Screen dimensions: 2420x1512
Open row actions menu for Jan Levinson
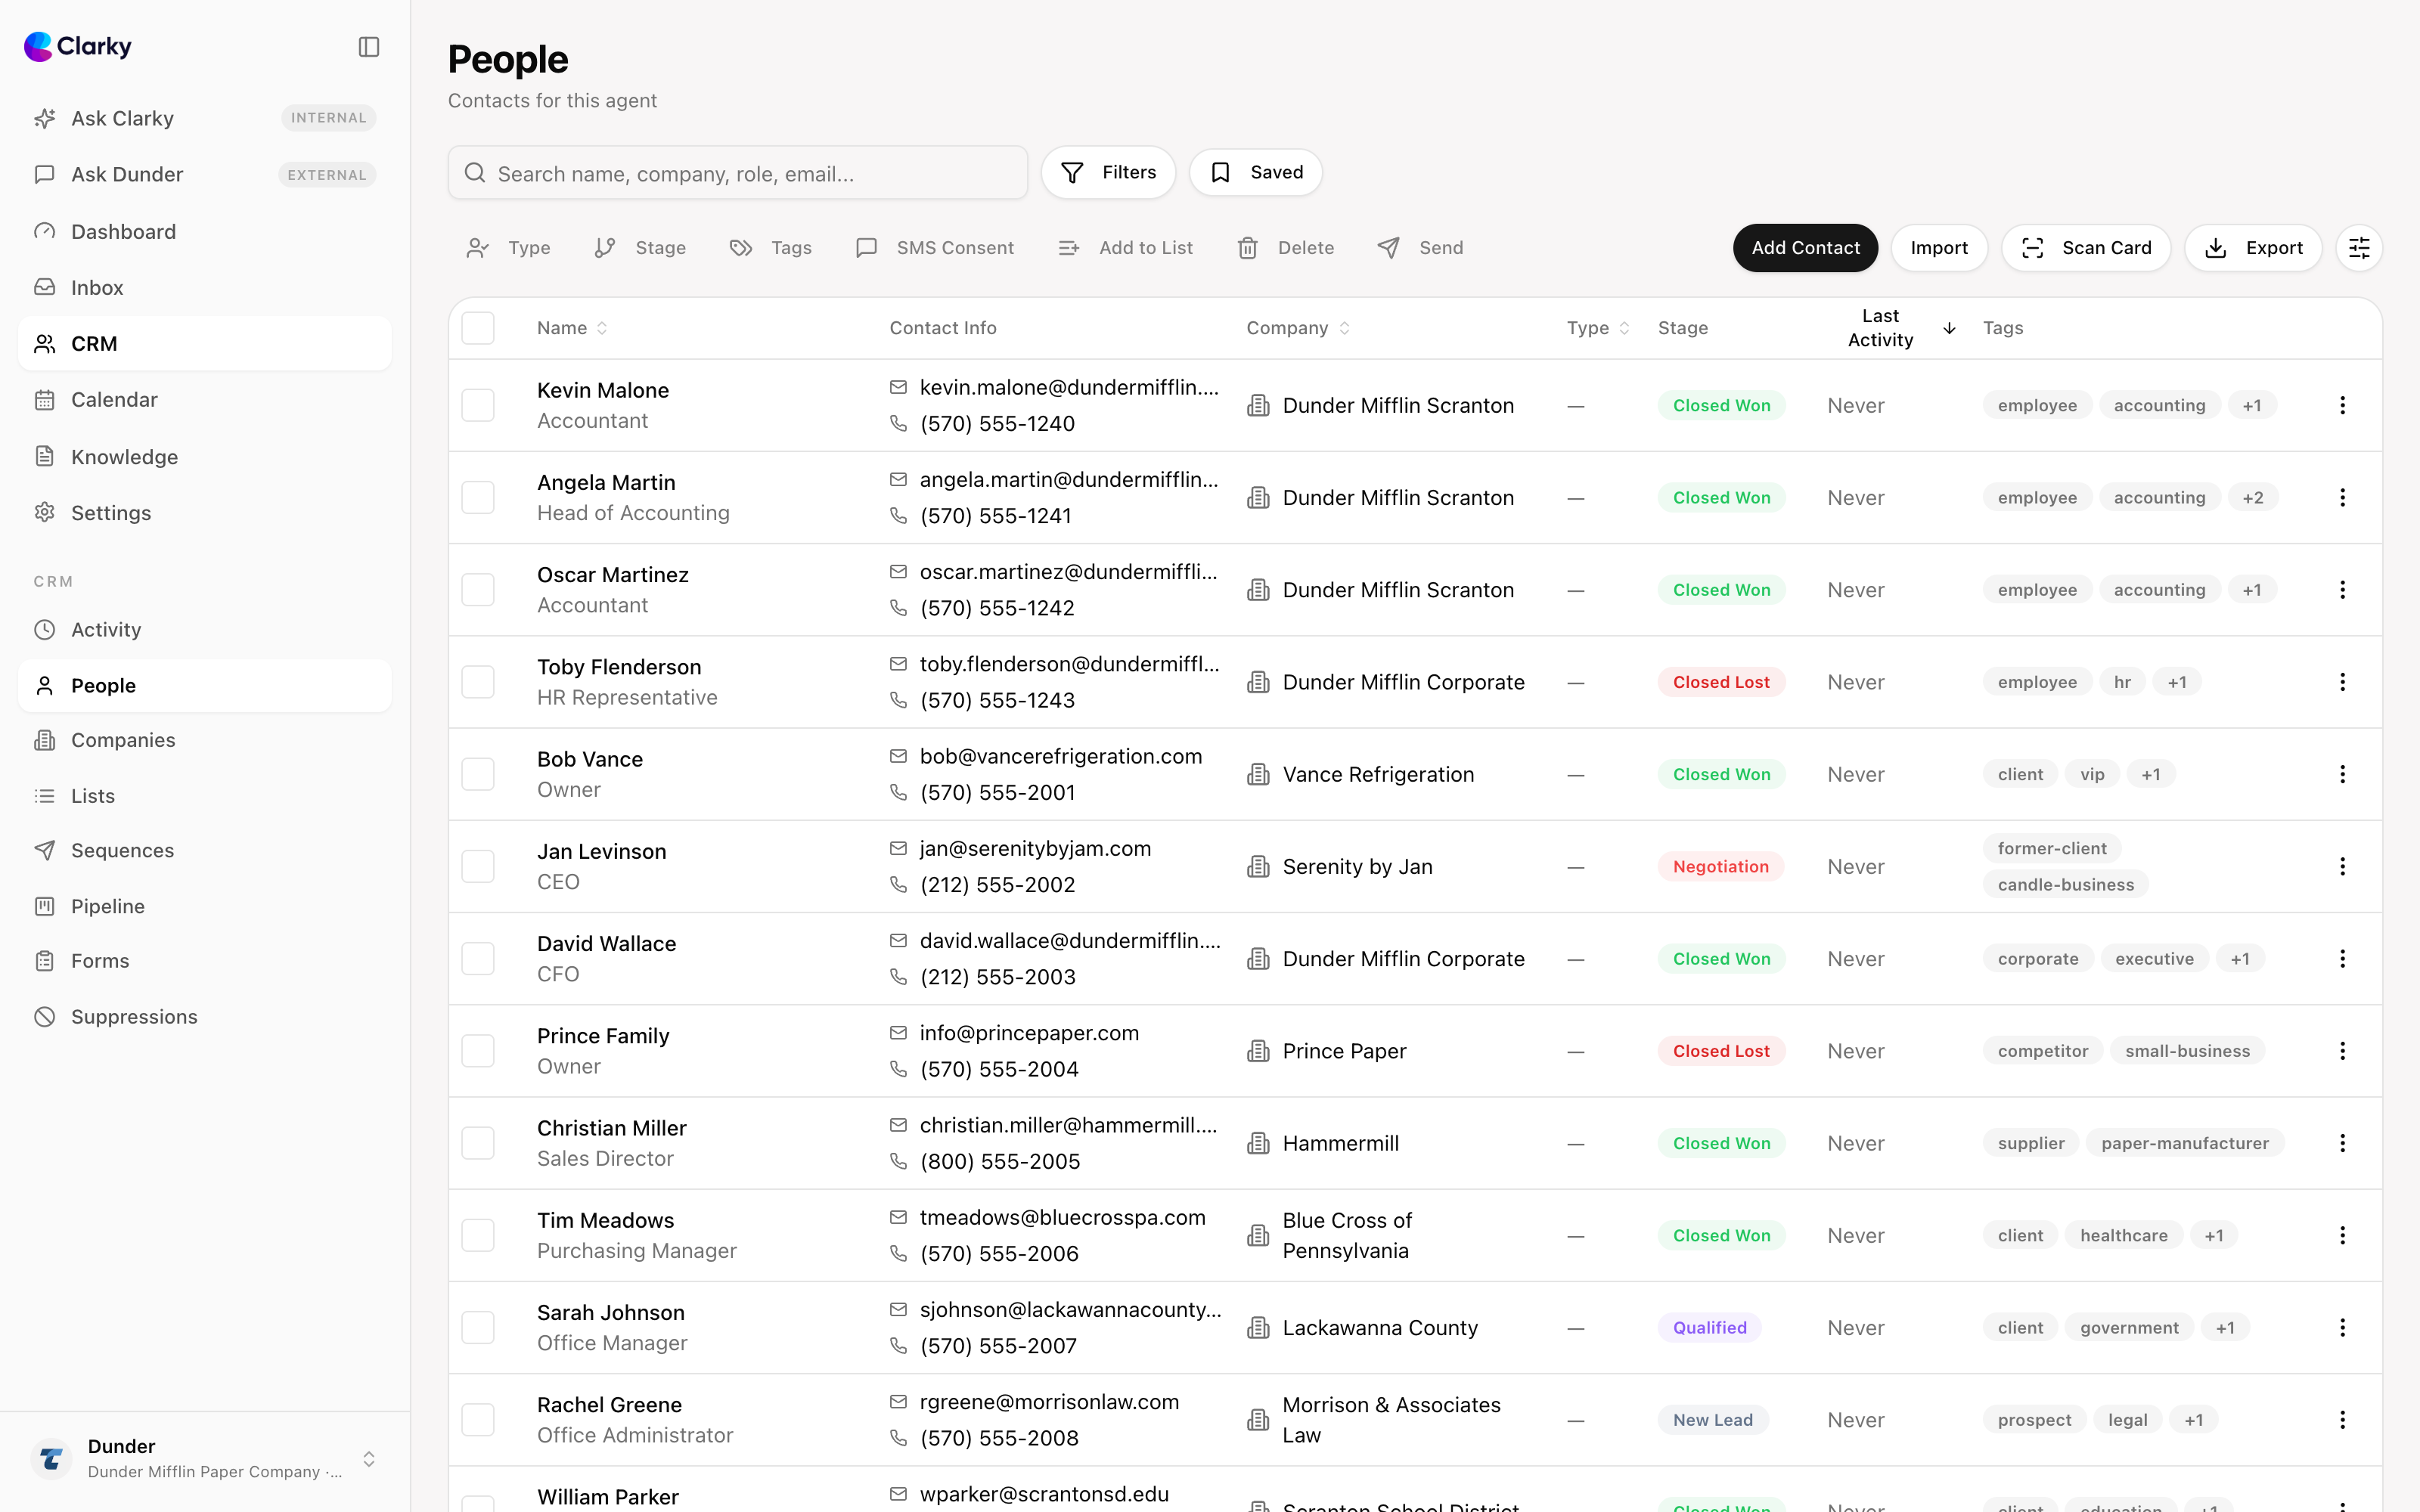pyautogui.click(x=2342, y=867)
